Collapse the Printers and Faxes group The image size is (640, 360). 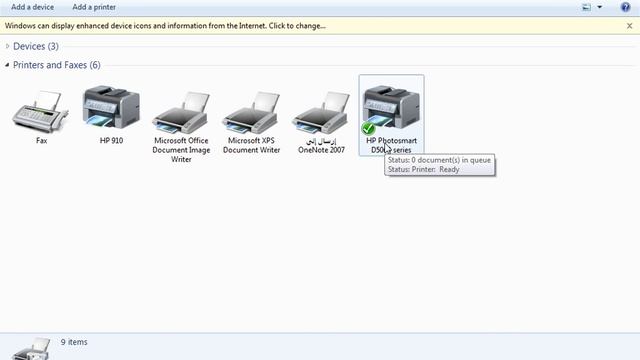click(7, 65)
